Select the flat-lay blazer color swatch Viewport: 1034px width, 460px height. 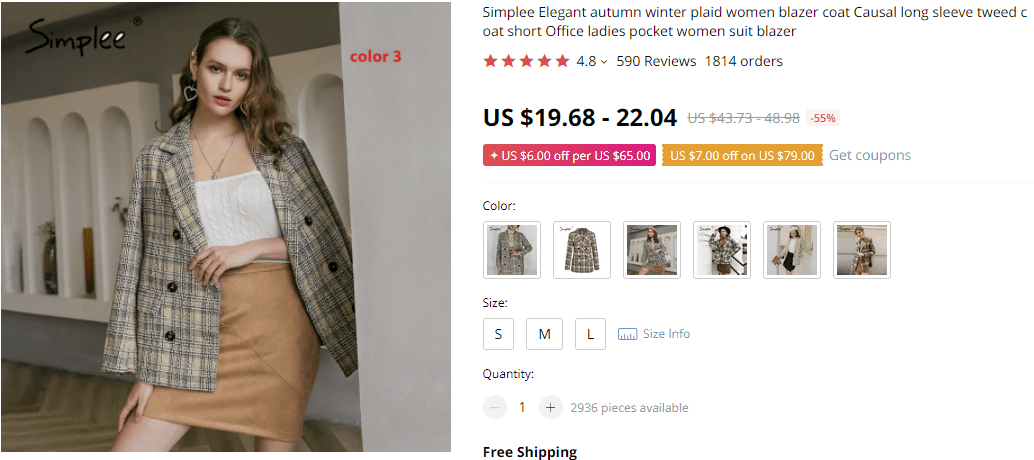coord(582,250)
